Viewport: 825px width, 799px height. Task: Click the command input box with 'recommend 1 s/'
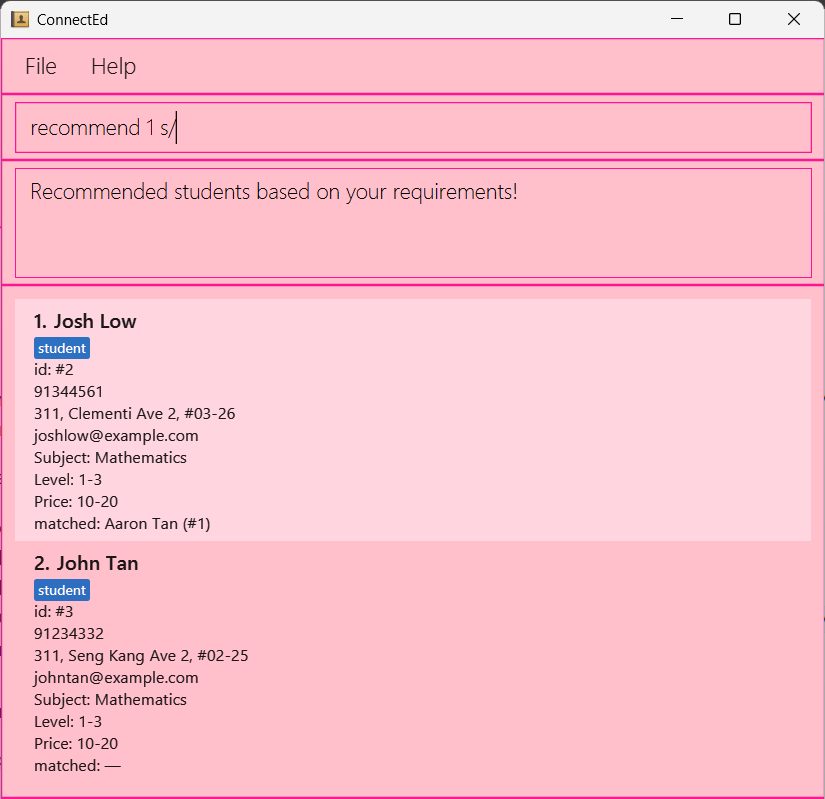tap(412, 128)
